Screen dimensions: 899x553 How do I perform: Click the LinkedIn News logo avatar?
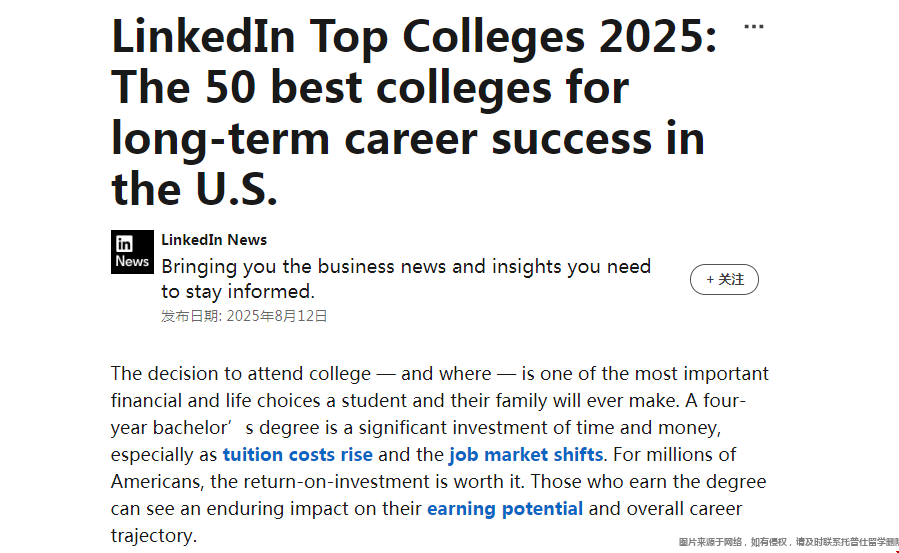pyautogui.click(x=132, y=252)
